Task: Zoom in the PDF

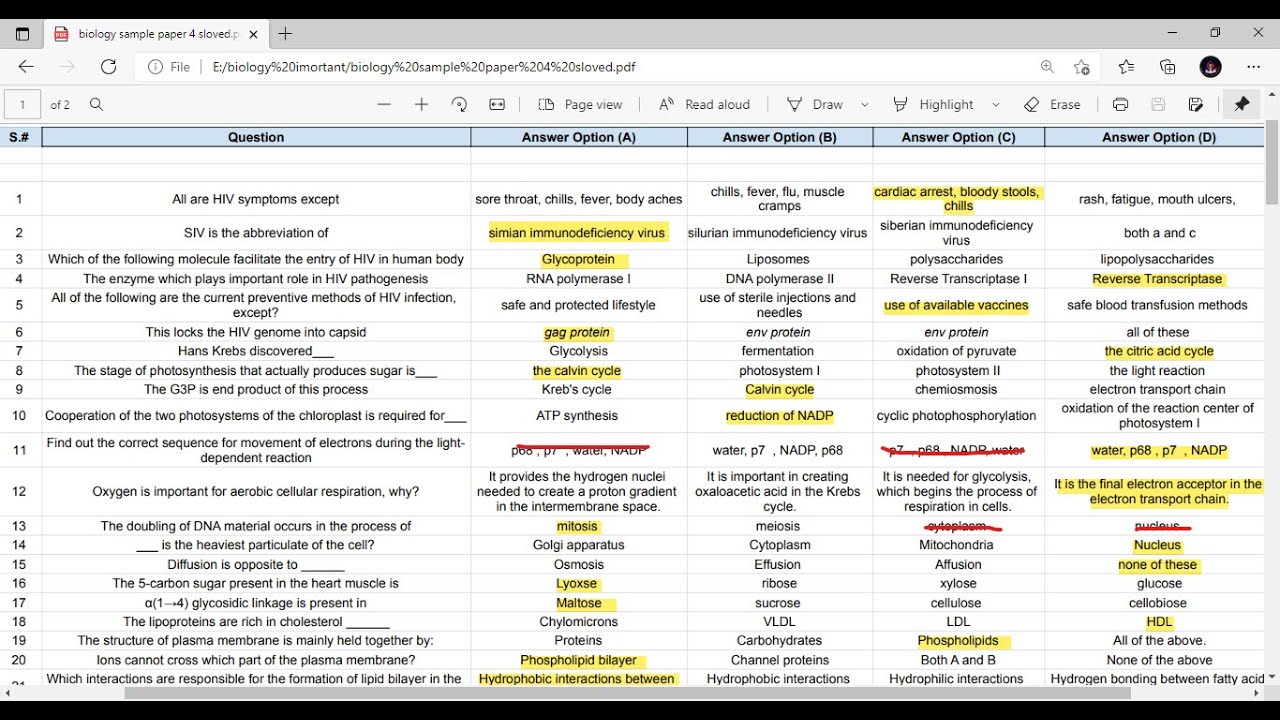Action: pos(422,104)
